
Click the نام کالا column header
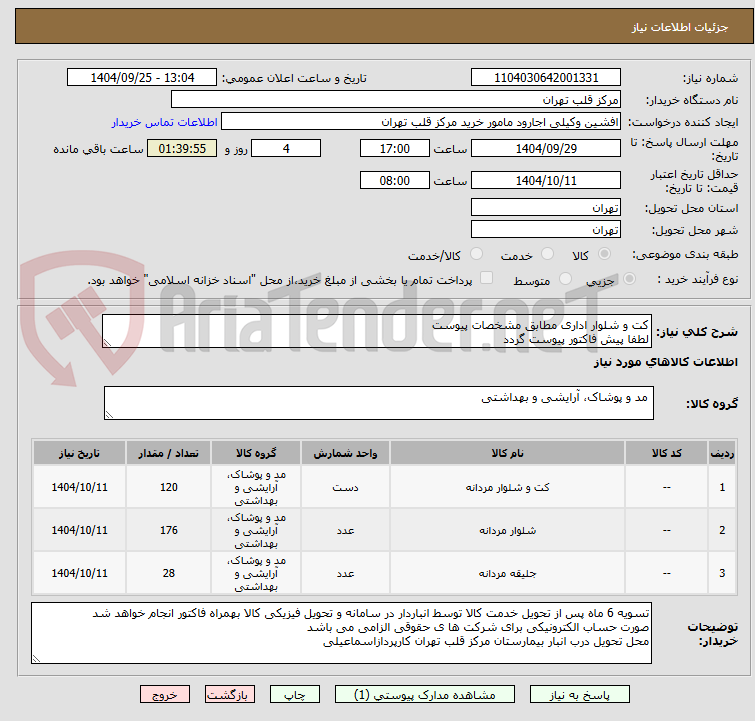(x=508, y=453)
